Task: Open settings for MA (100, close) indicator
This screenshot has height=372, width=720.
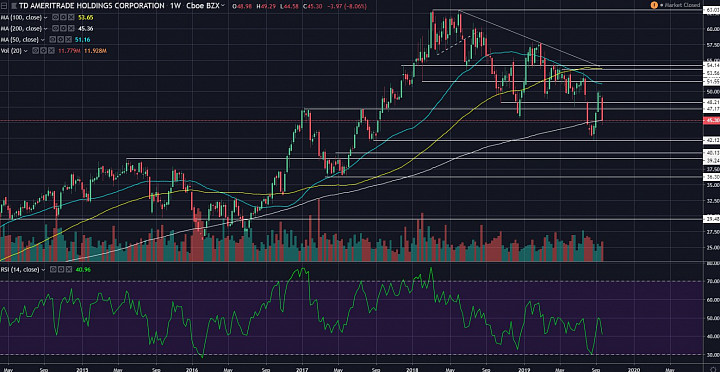Action: pos(63,17)
